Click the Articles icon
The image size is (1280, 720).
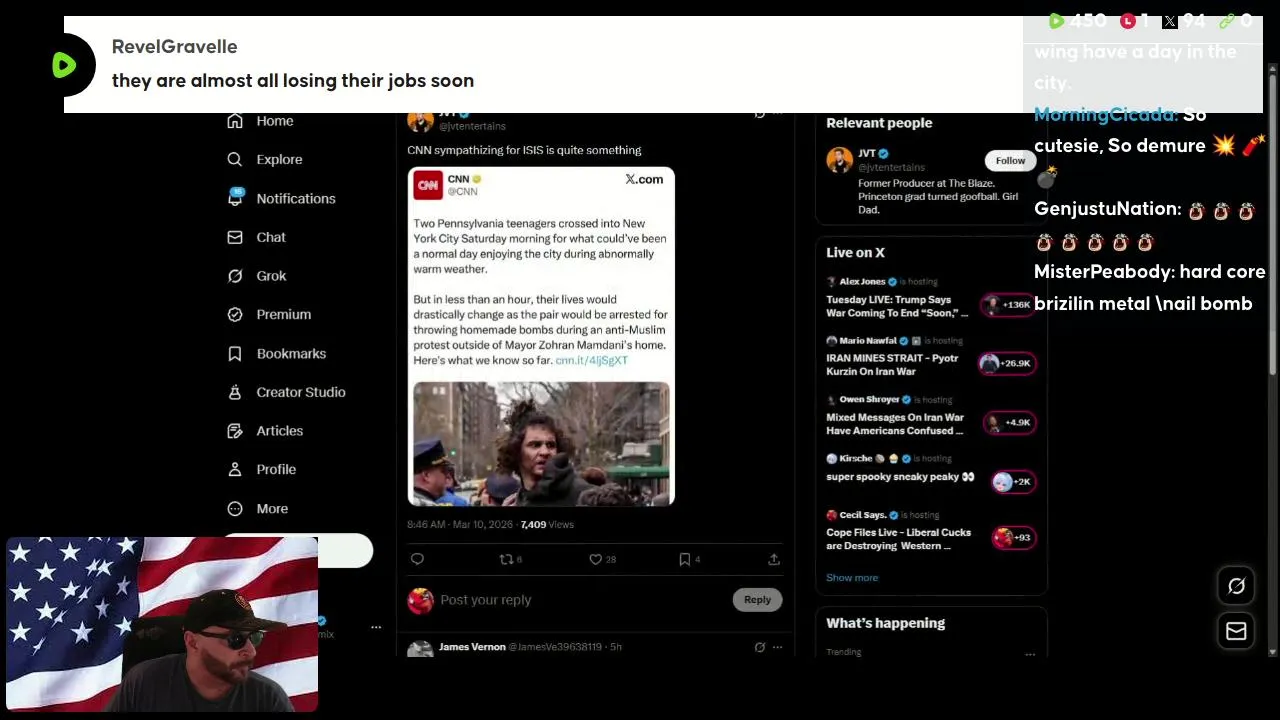pos(235,431)
